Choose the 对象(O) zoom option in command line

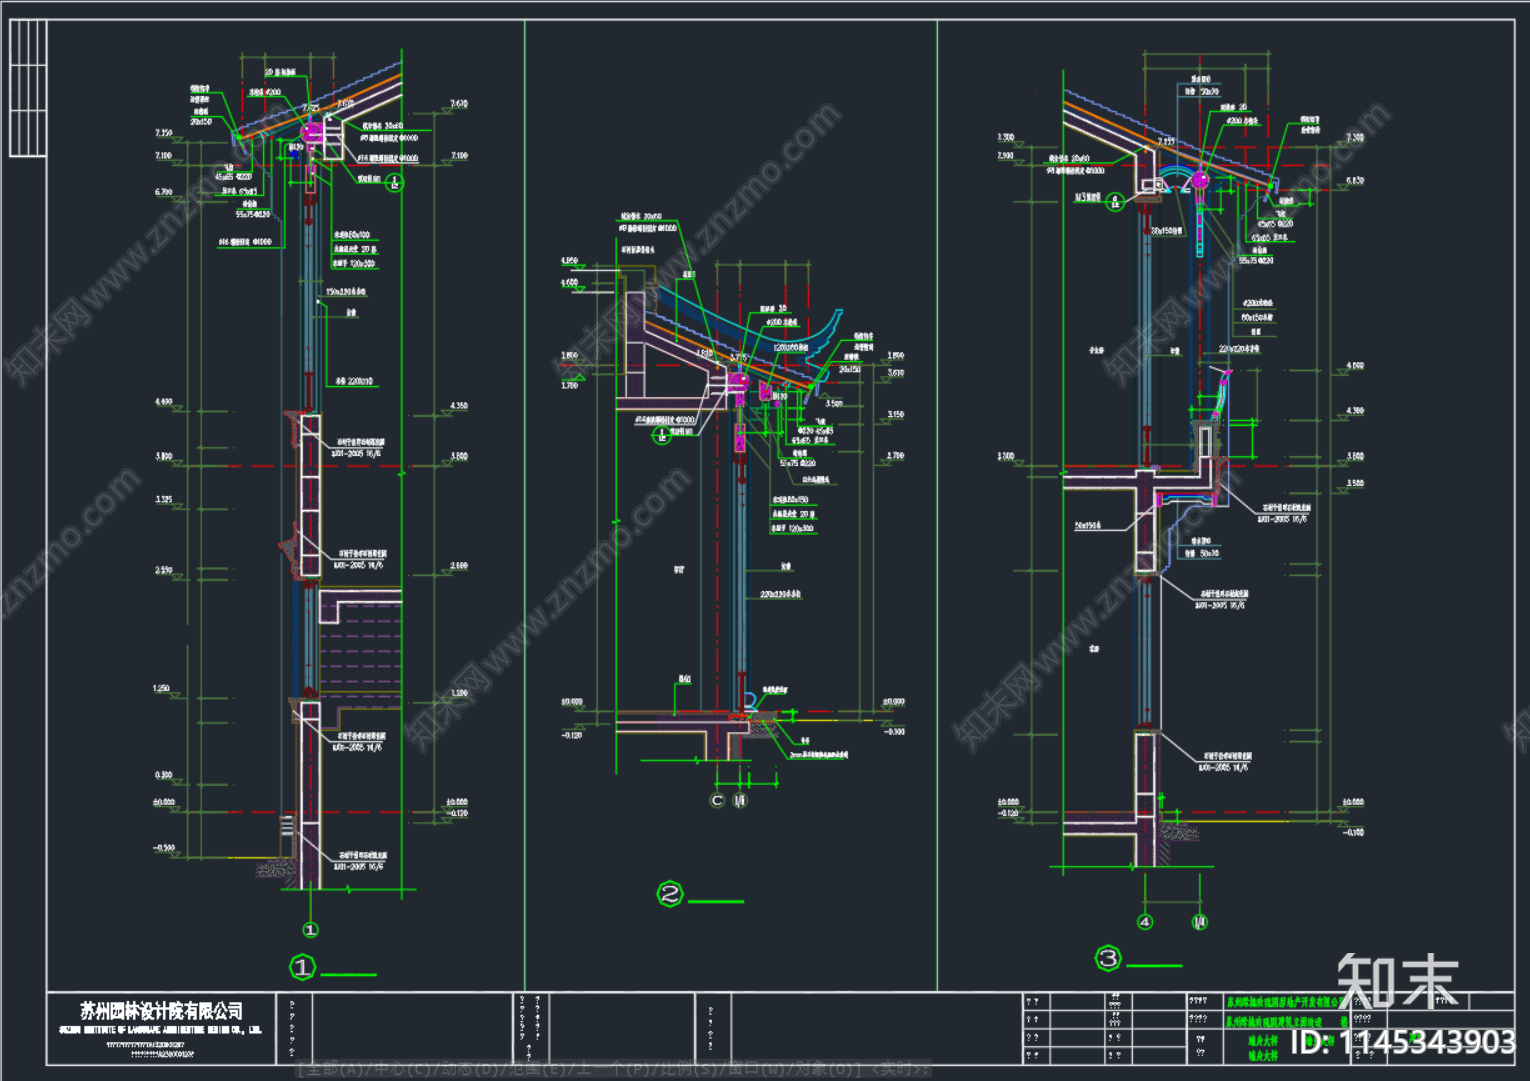pyautogui.click(x=822, y=1069)
